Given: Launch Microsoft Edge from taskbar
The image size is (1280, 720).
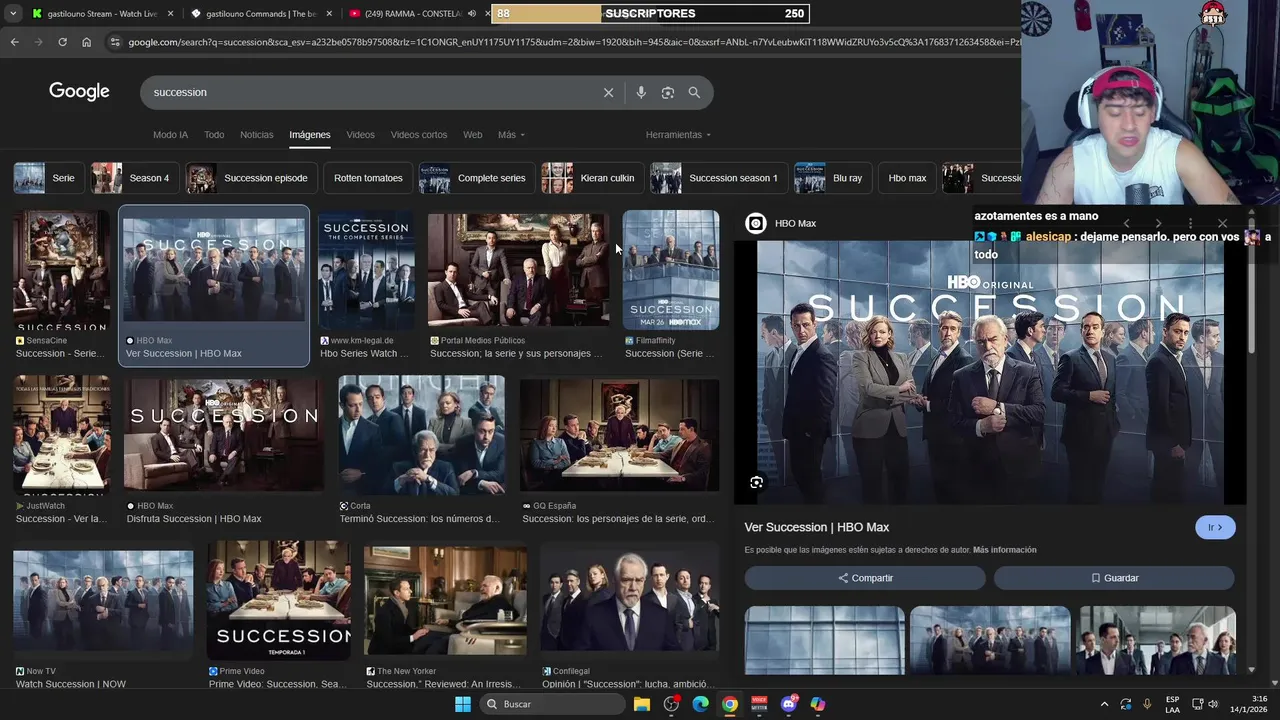Looking at the screenshot, I should (701, 704).
